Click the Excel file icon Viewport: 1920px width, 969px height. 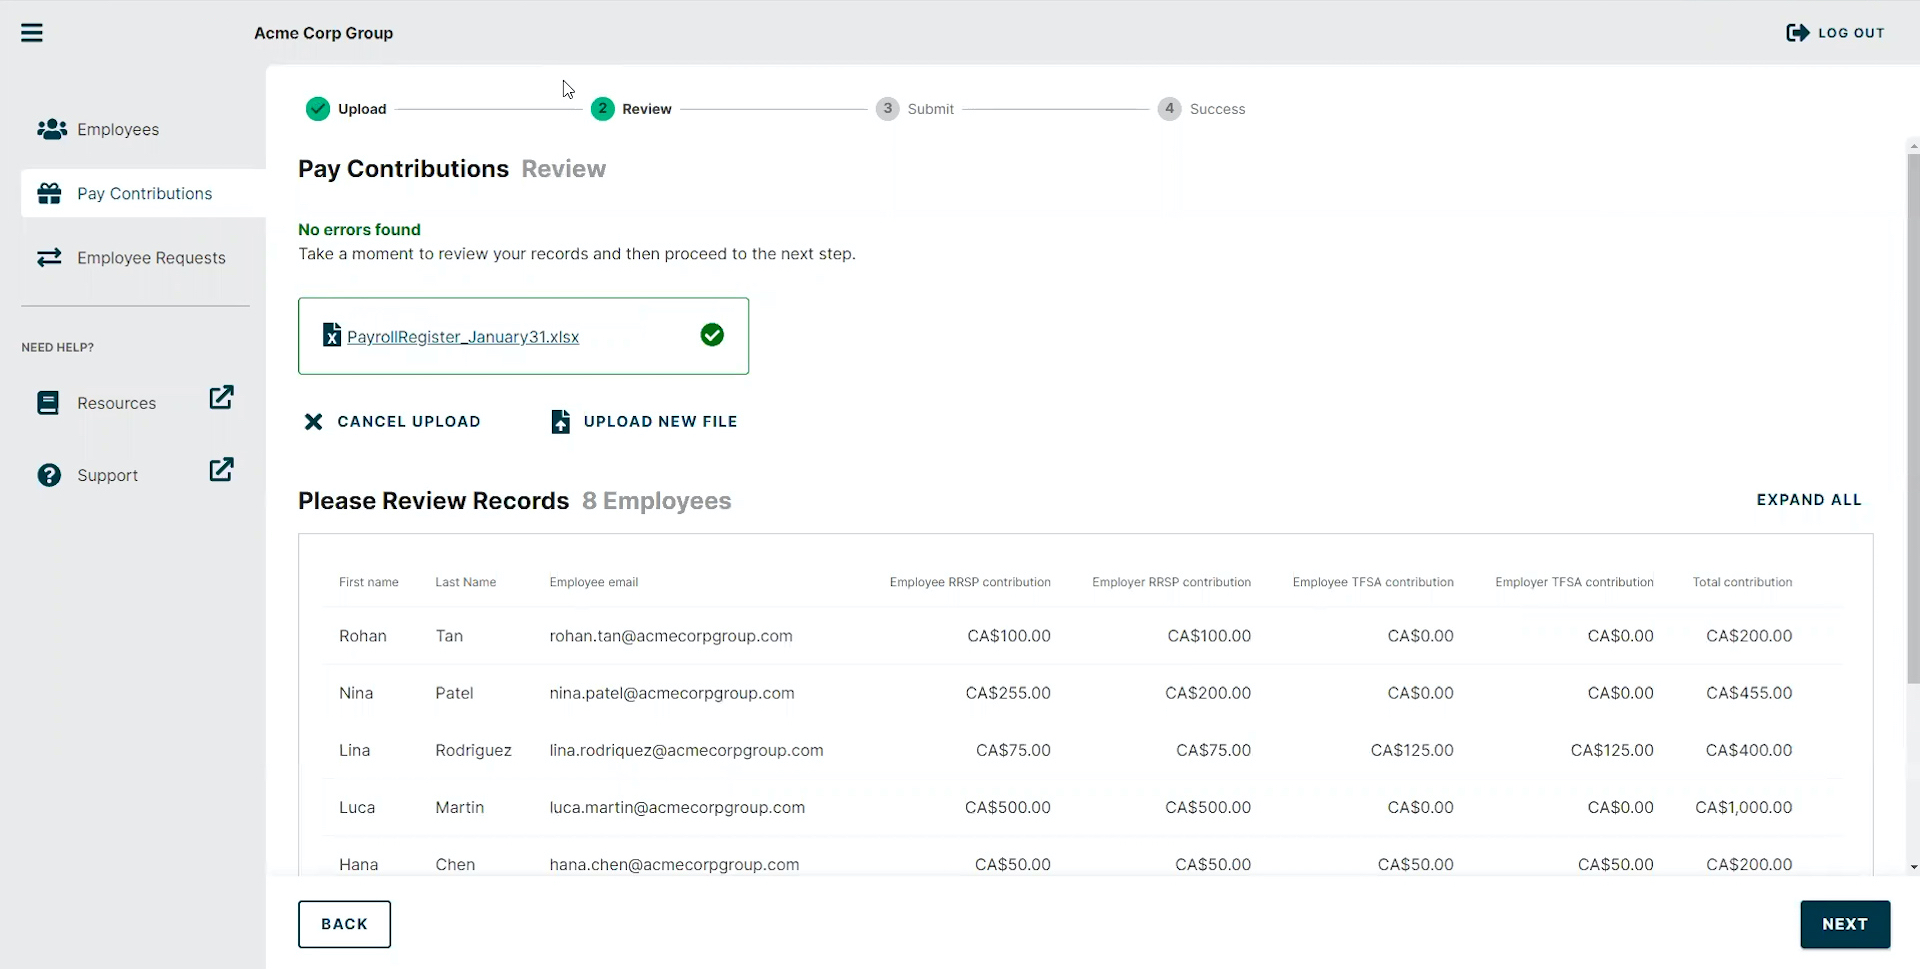point(332,335)
